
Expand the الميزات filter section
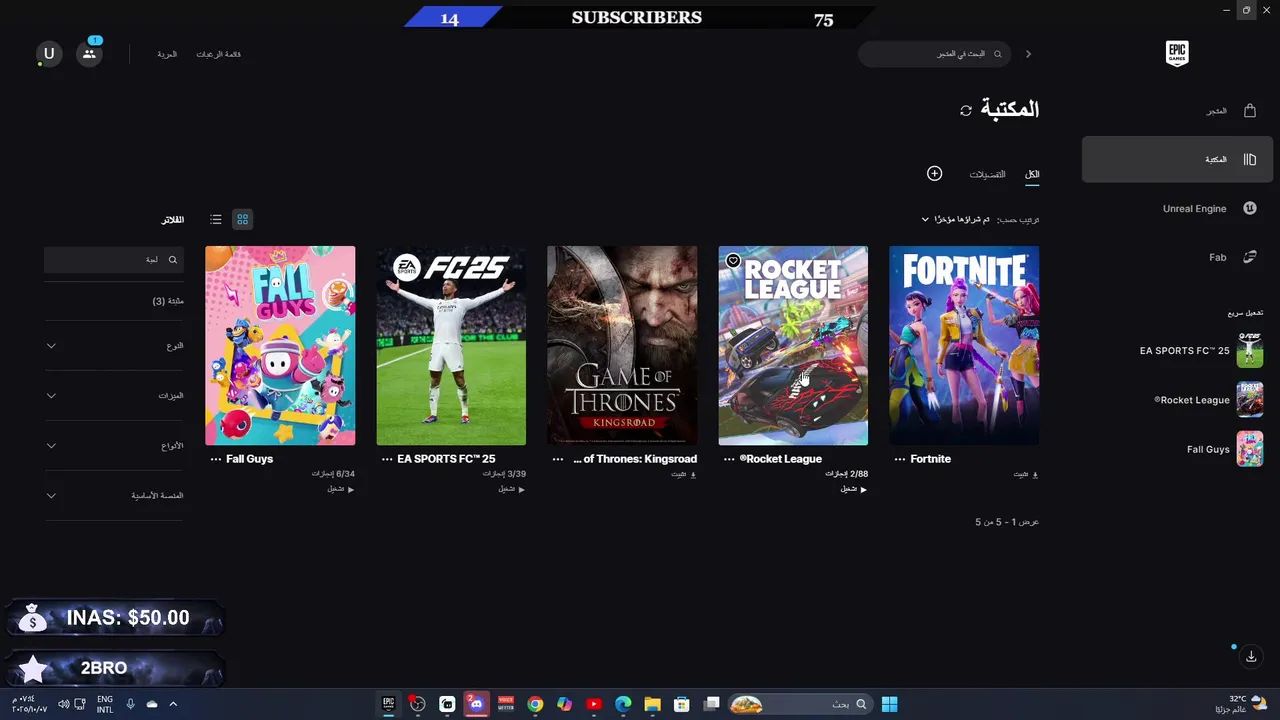113,396
